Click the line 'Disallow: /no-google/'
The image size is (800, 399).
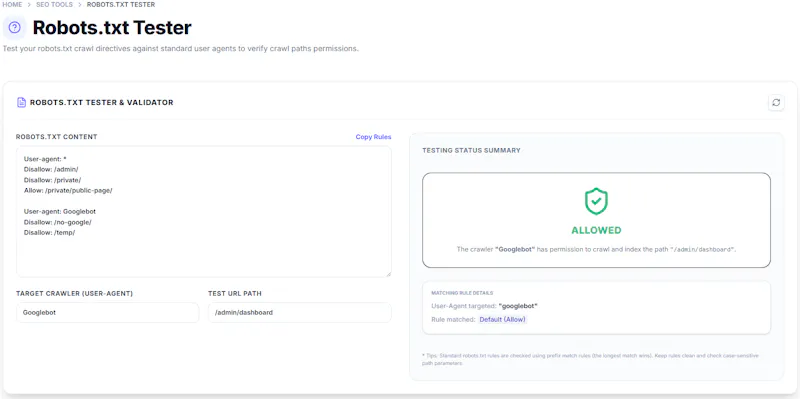(58, 222)
